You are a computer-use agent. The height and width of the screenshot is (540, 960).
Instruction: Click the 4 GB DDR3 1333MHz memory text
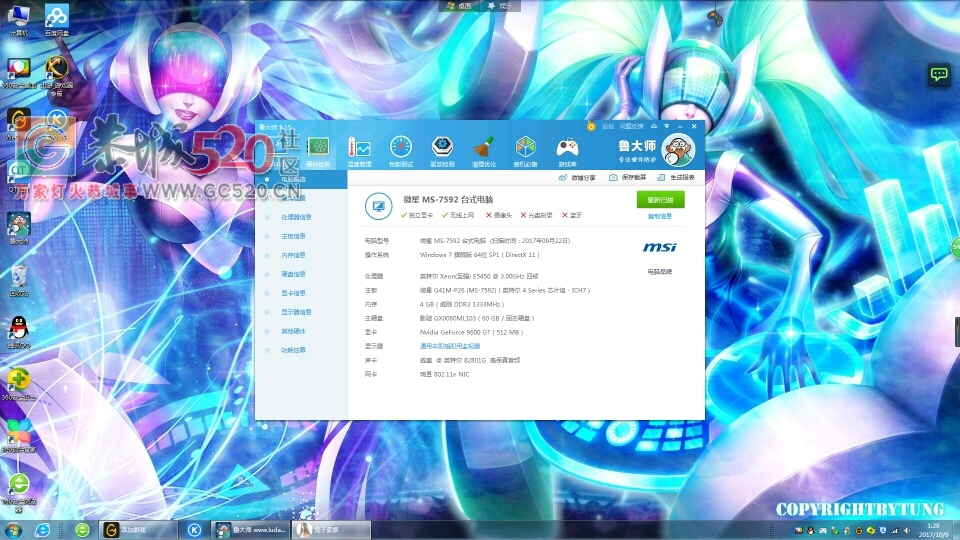462,304
